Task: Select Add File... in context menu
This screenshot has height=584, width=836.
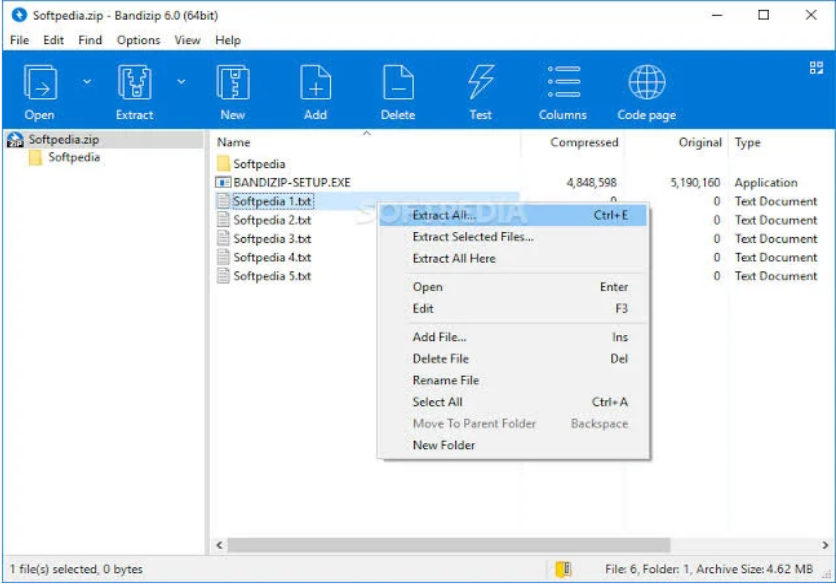Action: 513,337
